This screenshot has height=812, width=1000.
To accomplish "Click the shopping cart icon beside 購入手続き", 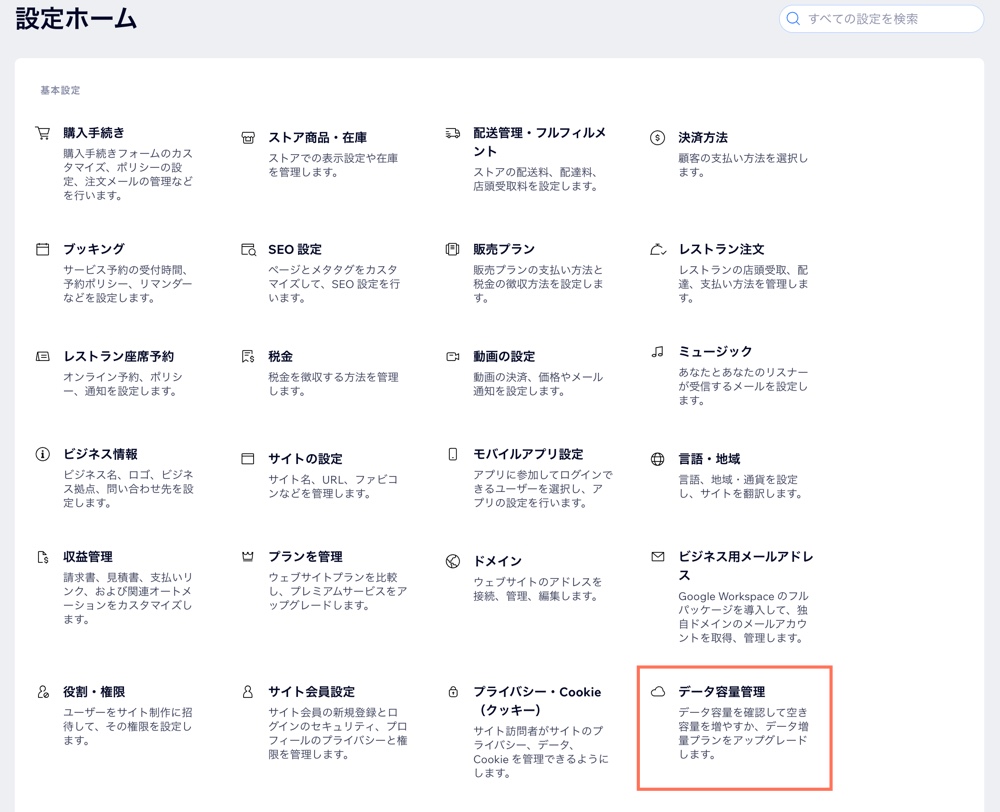I will pyautogui.click(x=42, y=133).
